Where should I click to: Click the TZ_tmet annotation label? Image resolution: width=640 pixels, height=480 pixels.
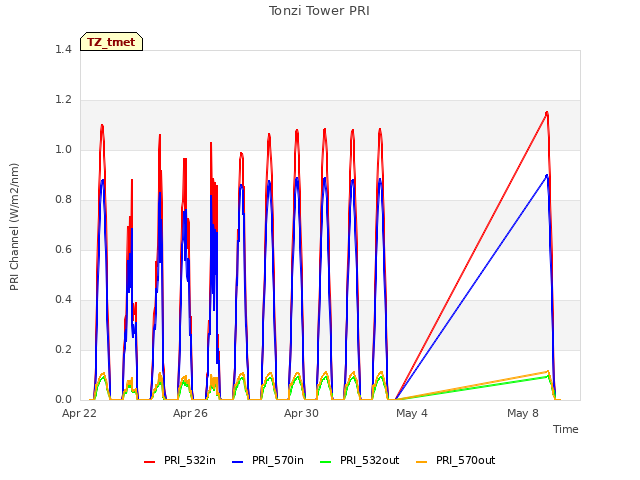tap(111, 42)
